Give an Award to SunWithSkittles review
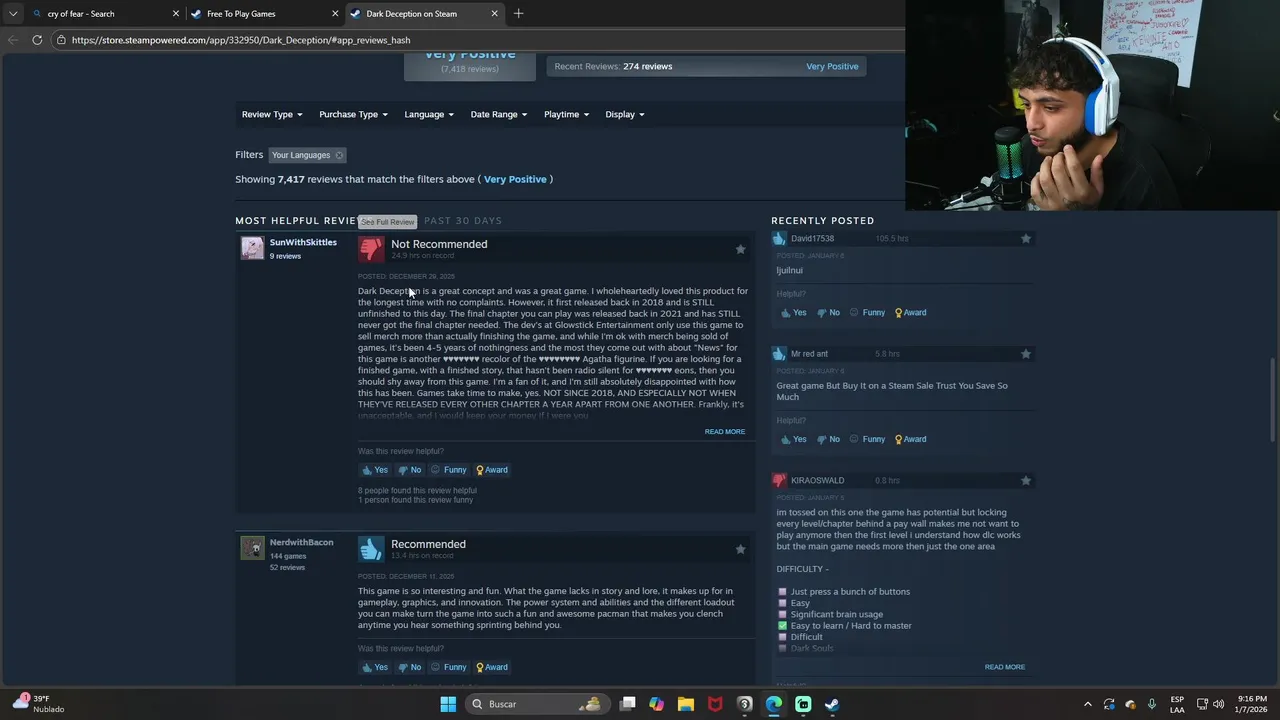 (492, 470)
